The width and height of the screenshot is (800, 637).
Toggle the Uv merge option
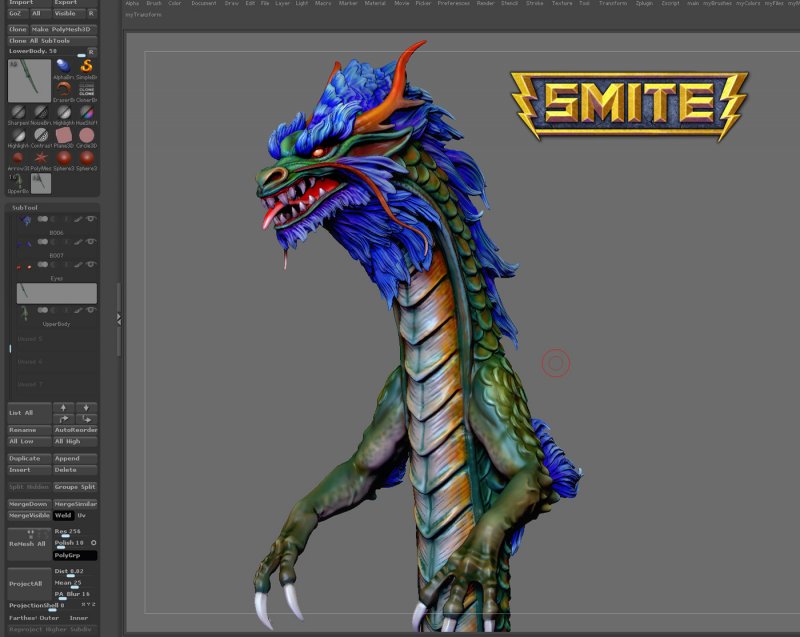[82, 516]
